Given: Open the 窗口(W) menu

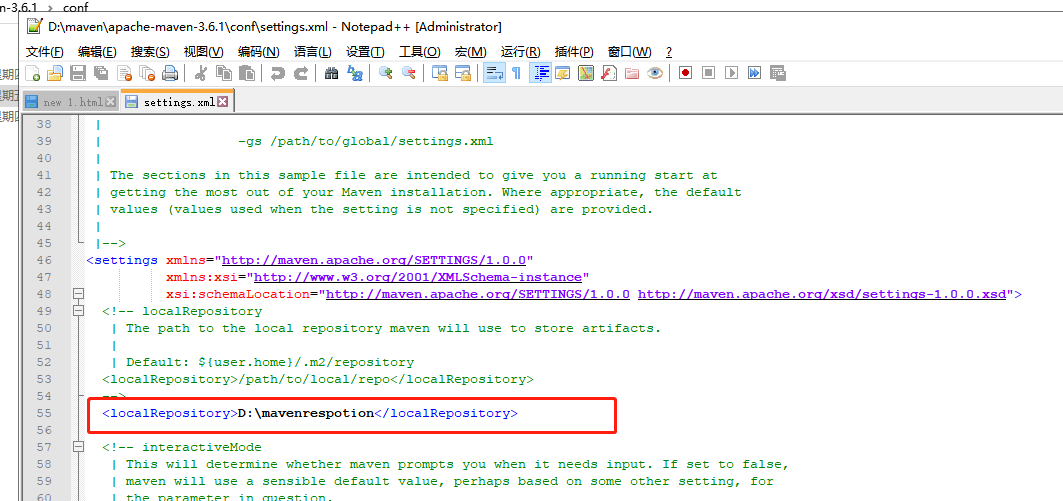Looking at the screenshot, I should point(629,52).
